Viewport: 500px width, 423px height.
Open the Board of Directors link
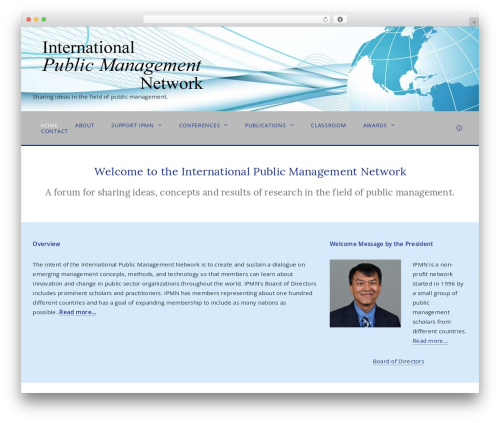tap(398, 361)
